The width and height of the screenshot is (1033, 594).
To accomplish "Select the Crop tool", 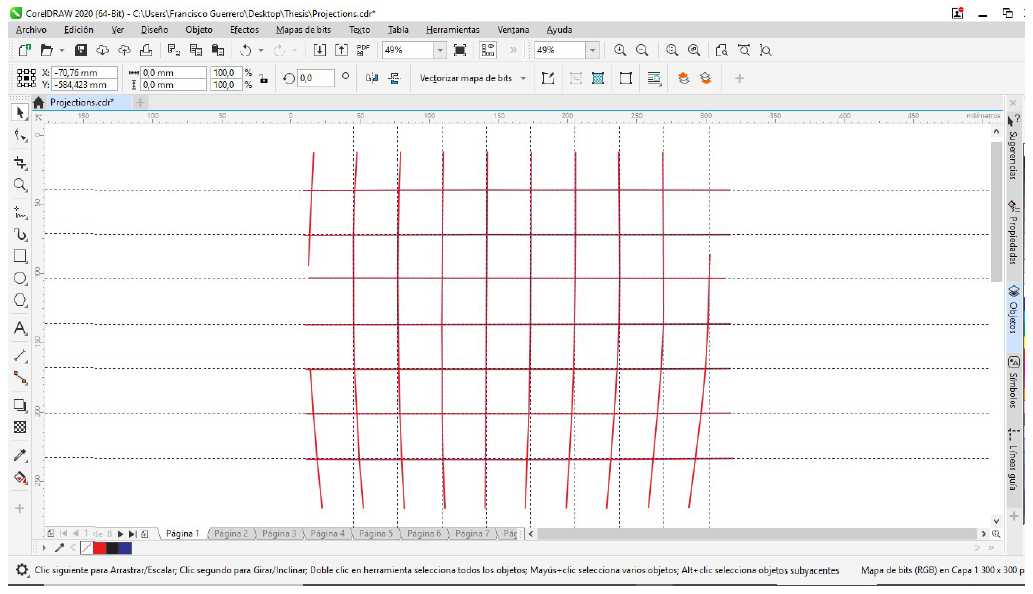I will [x=19, y=162].
